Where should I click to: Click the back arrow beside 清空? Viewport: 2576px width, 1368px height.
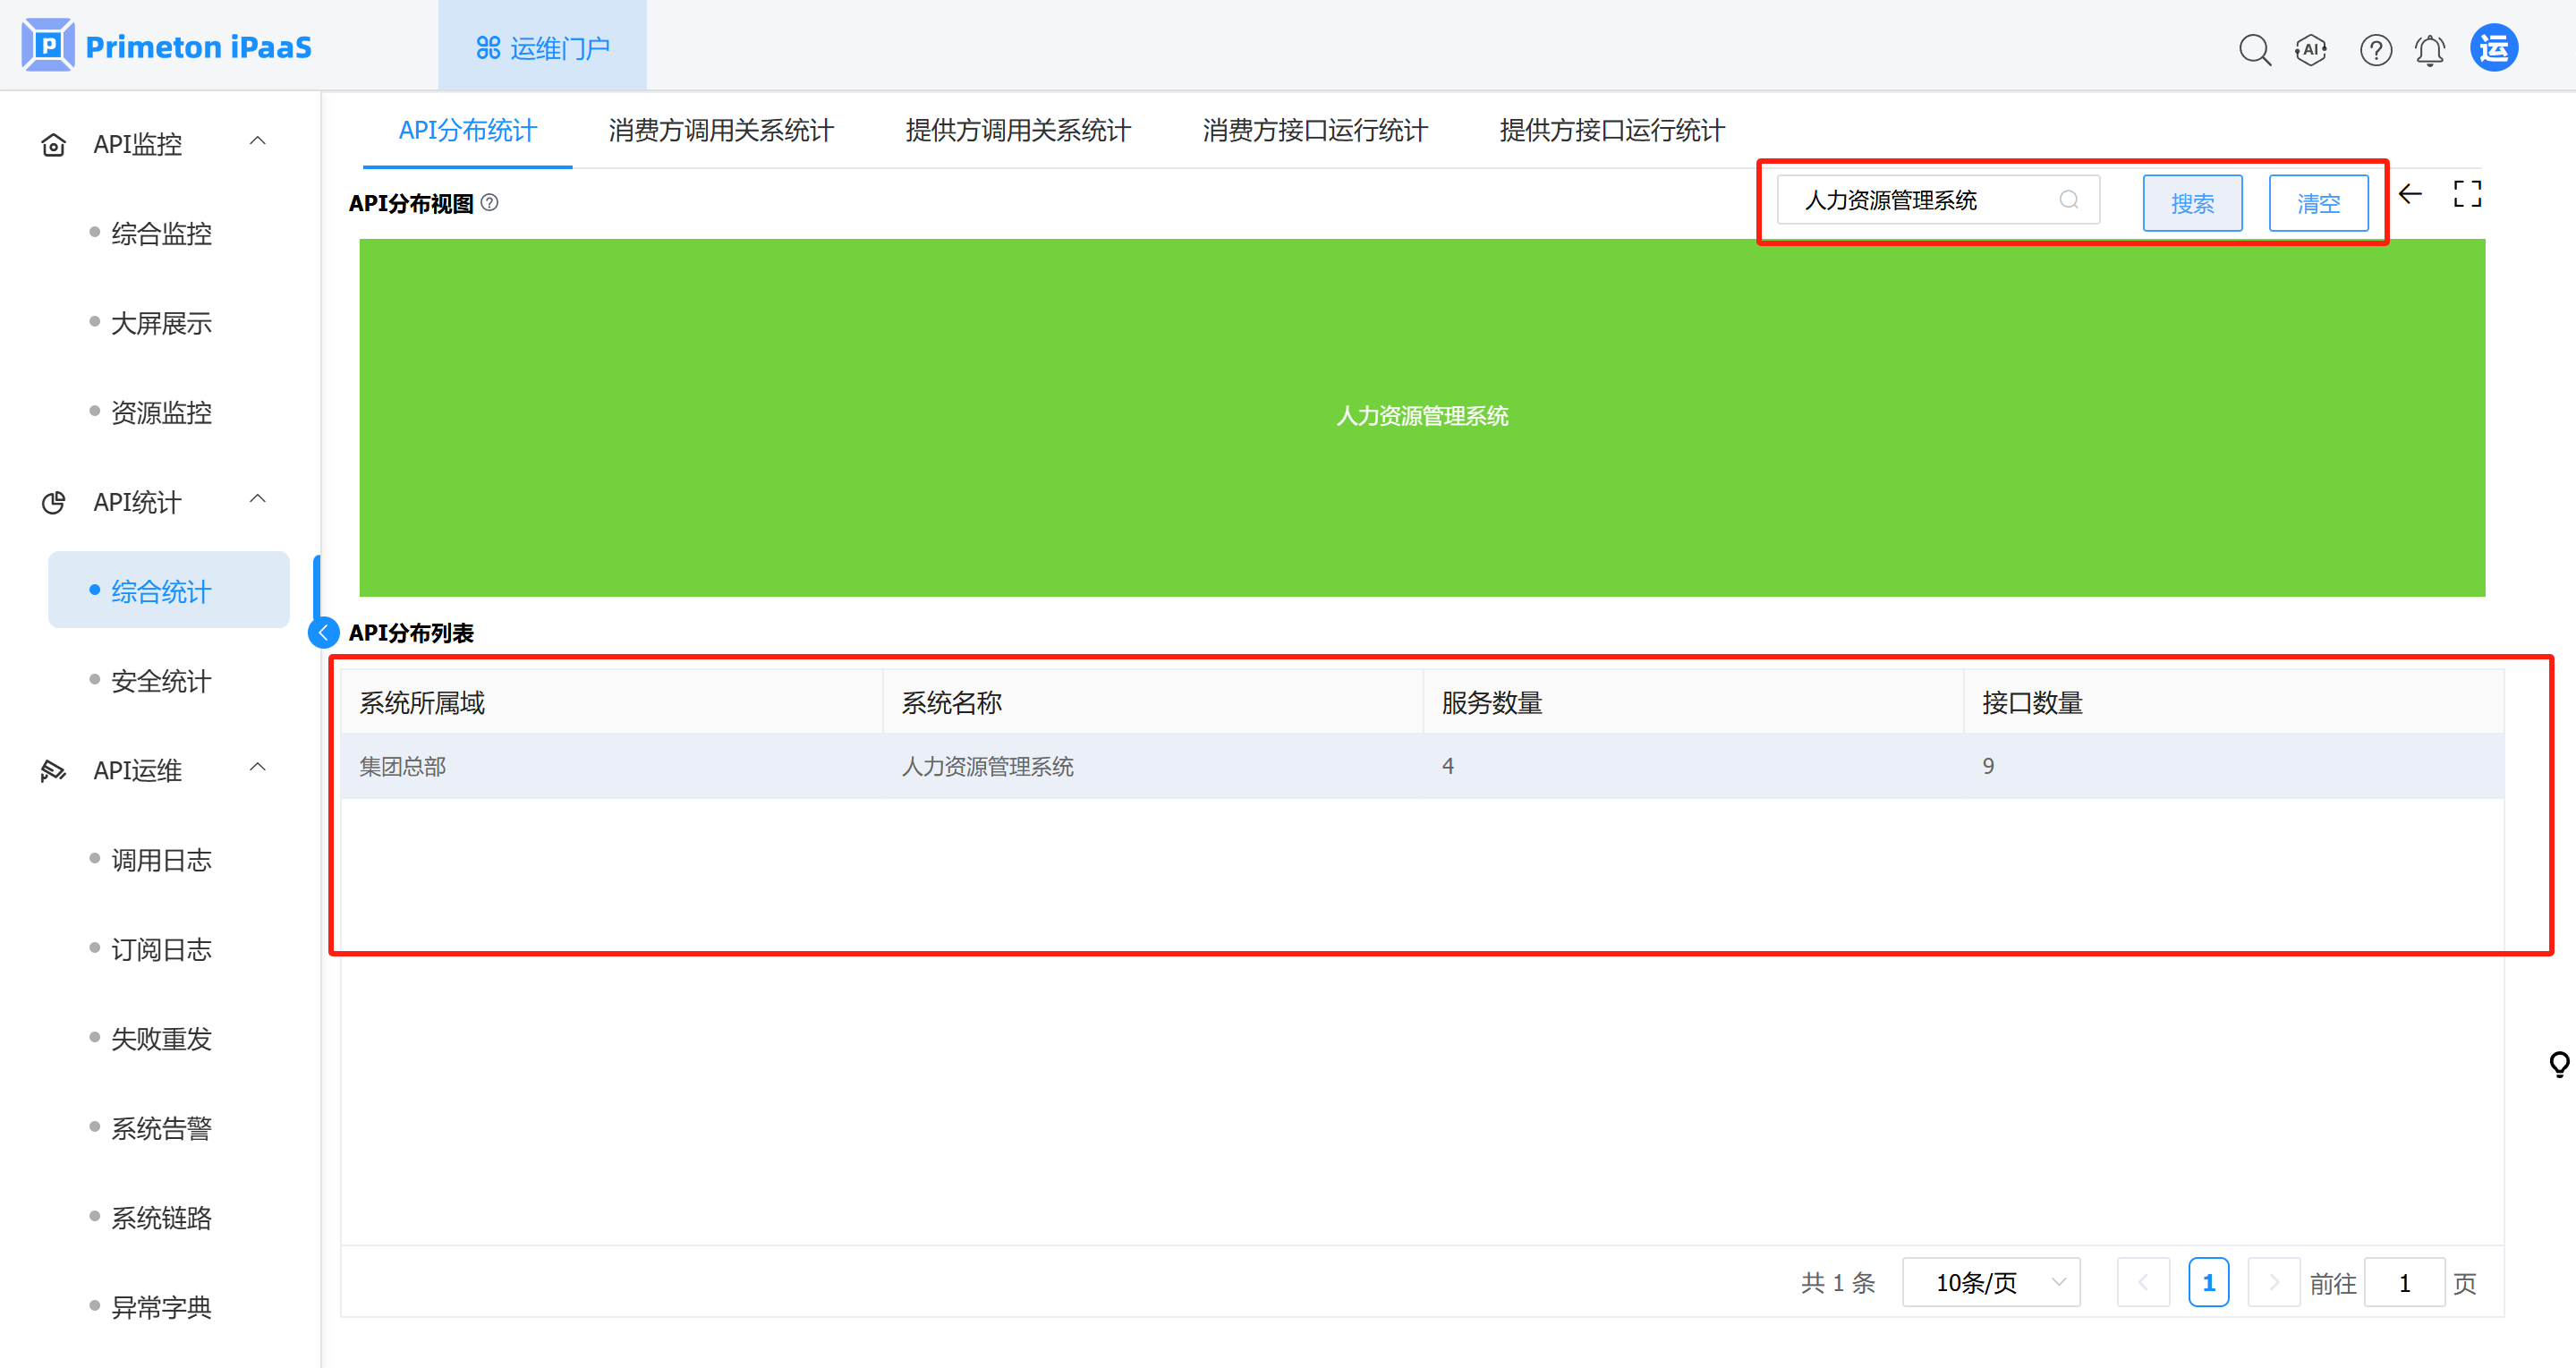pos(2410,194)
